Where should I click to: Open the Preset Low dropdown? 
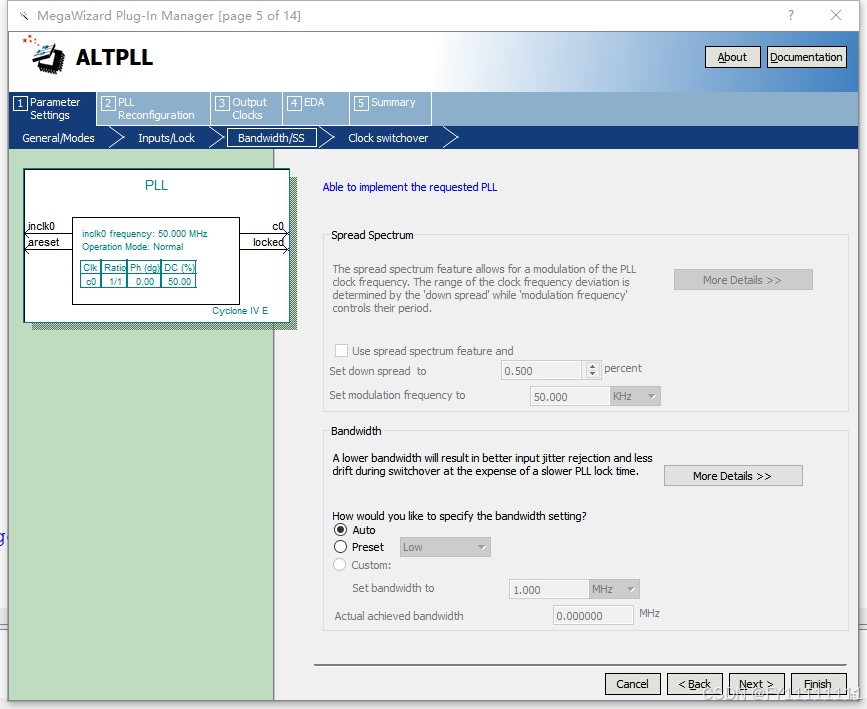(445, 547)
